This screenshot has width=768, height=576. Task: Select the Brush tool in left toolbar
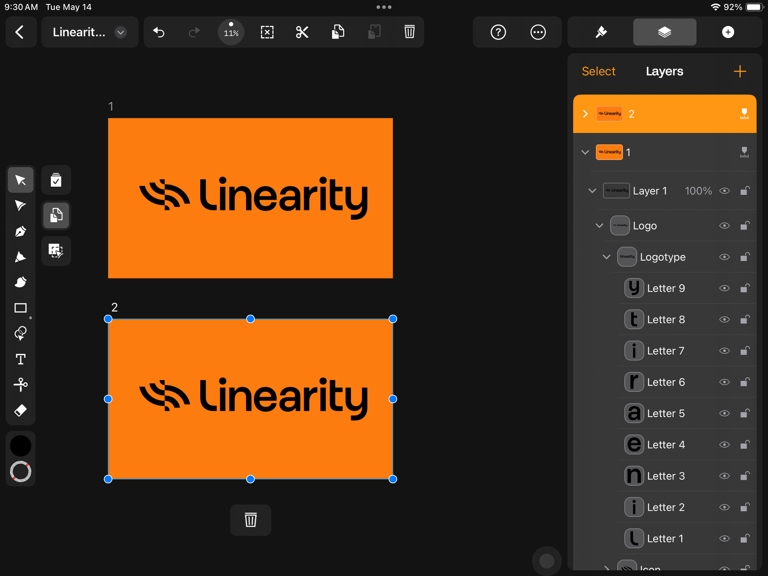pyautogui.click(x=20, y=257)
